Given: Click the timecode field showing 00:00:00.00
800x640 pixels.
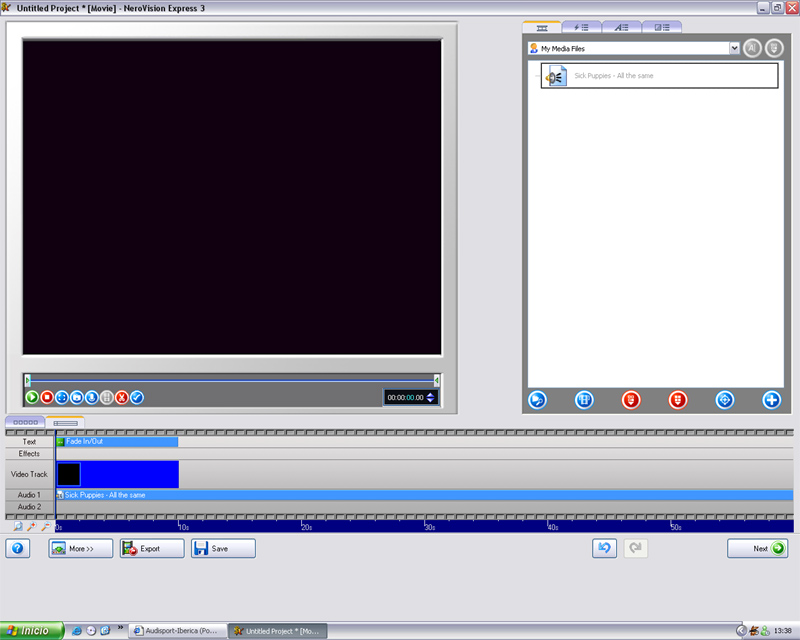Looking at the screenshot, I should pyautogui.click(x=406, y=398).
